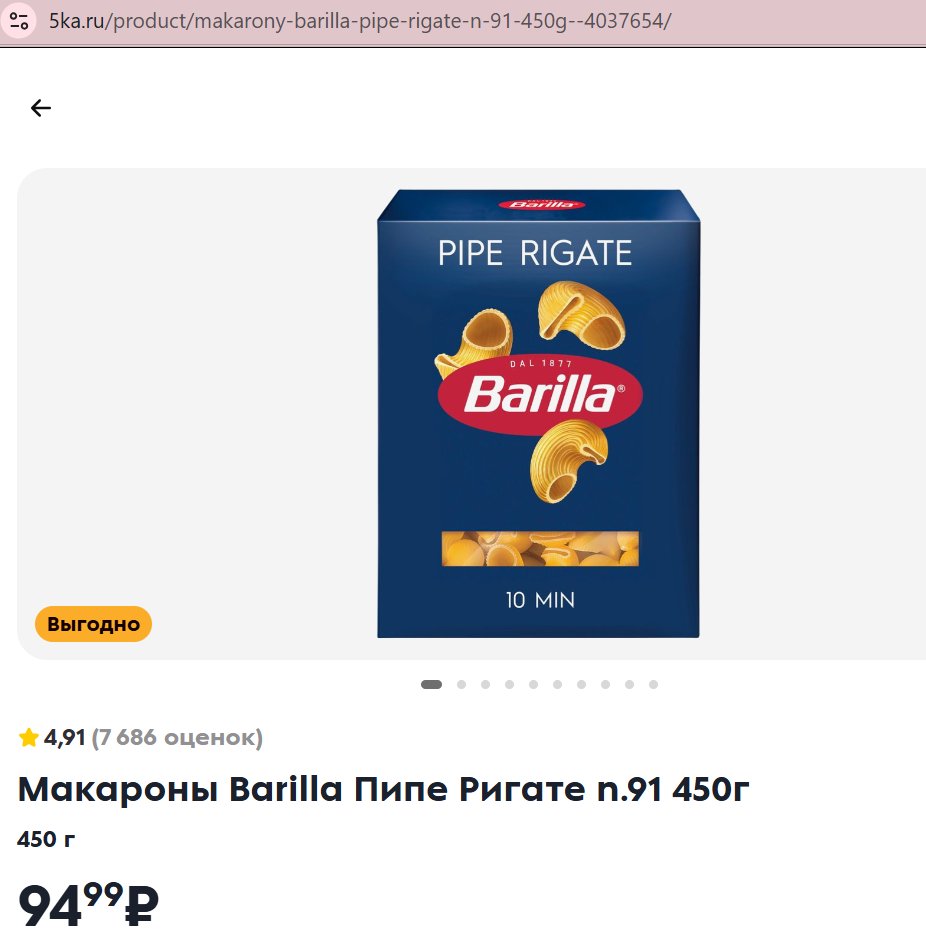Click the 94.99 ₽ price
Viewport: 926px width, 932px height.
click(88, 905)
